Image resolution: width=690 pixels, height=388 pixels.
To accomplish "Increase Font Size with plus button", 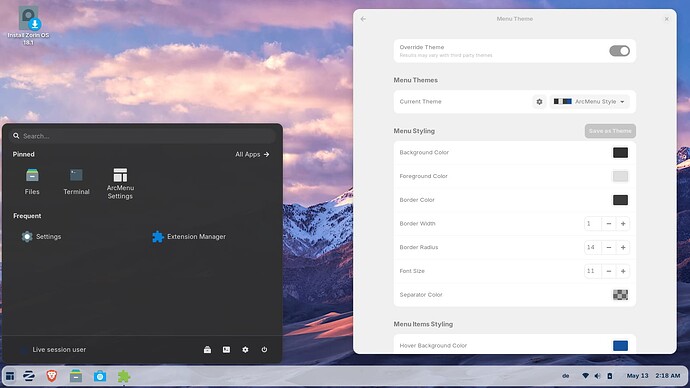I will [623, 271].
